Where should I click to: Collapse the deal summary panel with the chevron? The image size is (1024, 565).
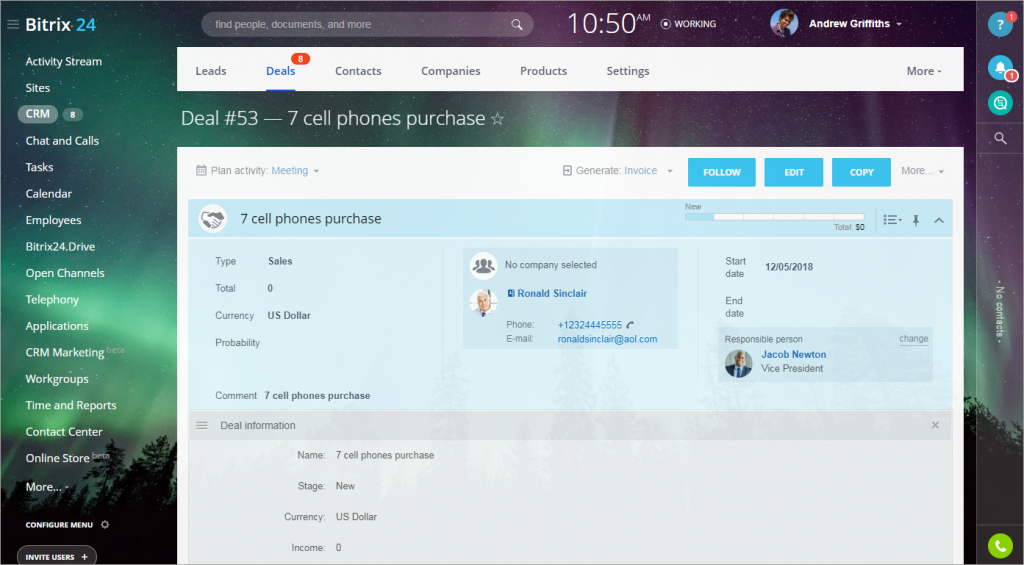click(x=939, y=220)
